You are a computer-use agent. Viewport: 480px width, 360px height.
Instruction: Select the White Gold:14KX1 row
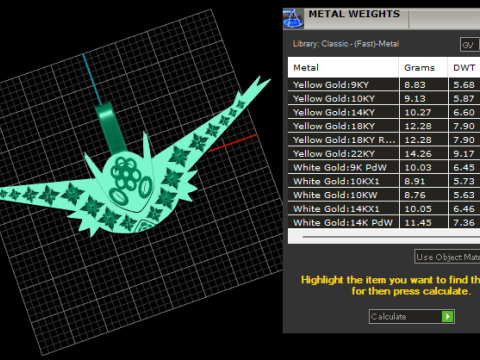[x=384, y=209]
